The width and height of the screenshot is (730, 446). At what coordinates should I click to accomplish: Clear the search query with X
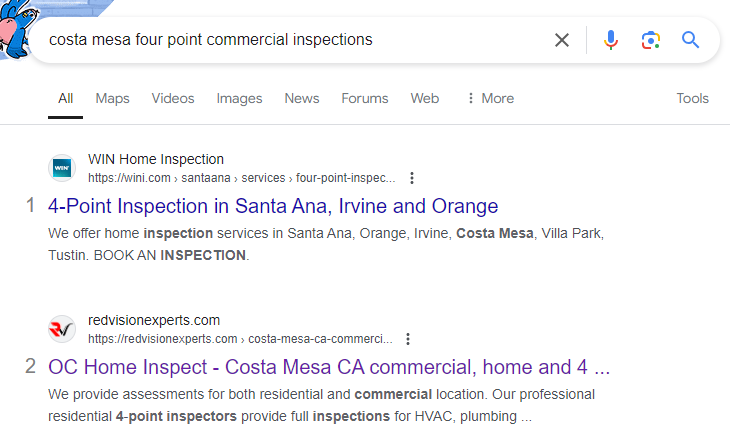[562, 40]
